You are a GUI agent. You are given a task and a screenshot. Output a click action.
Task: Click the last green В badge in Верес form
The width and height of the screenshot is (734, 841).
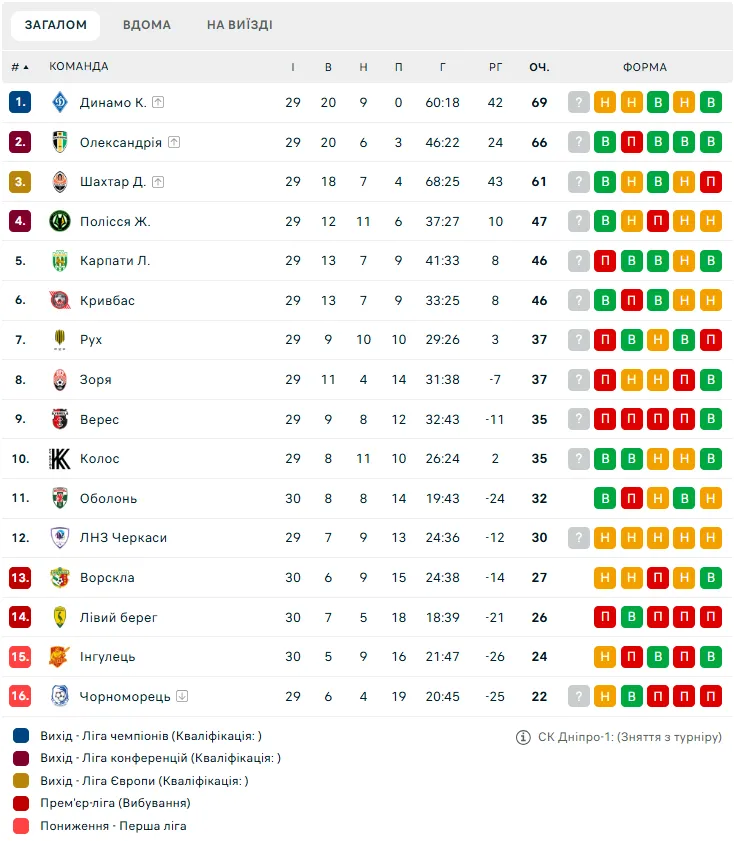(x=710, y=419)
